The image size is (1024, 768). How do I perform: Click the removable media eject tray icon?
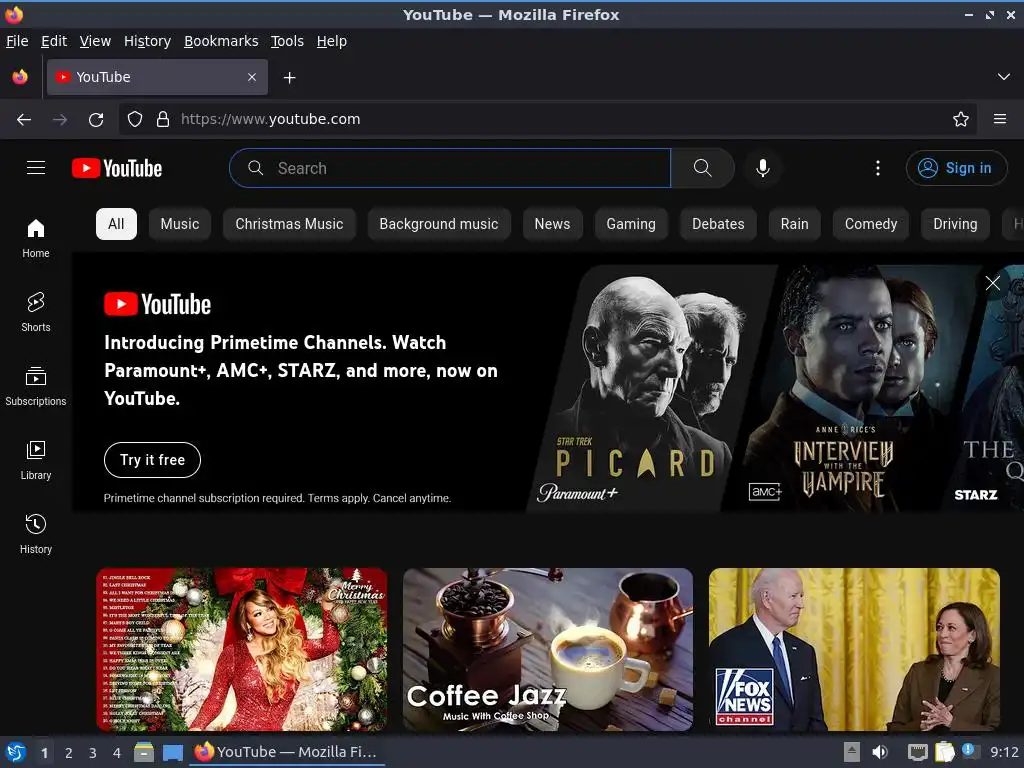click(x=851, y=752)
